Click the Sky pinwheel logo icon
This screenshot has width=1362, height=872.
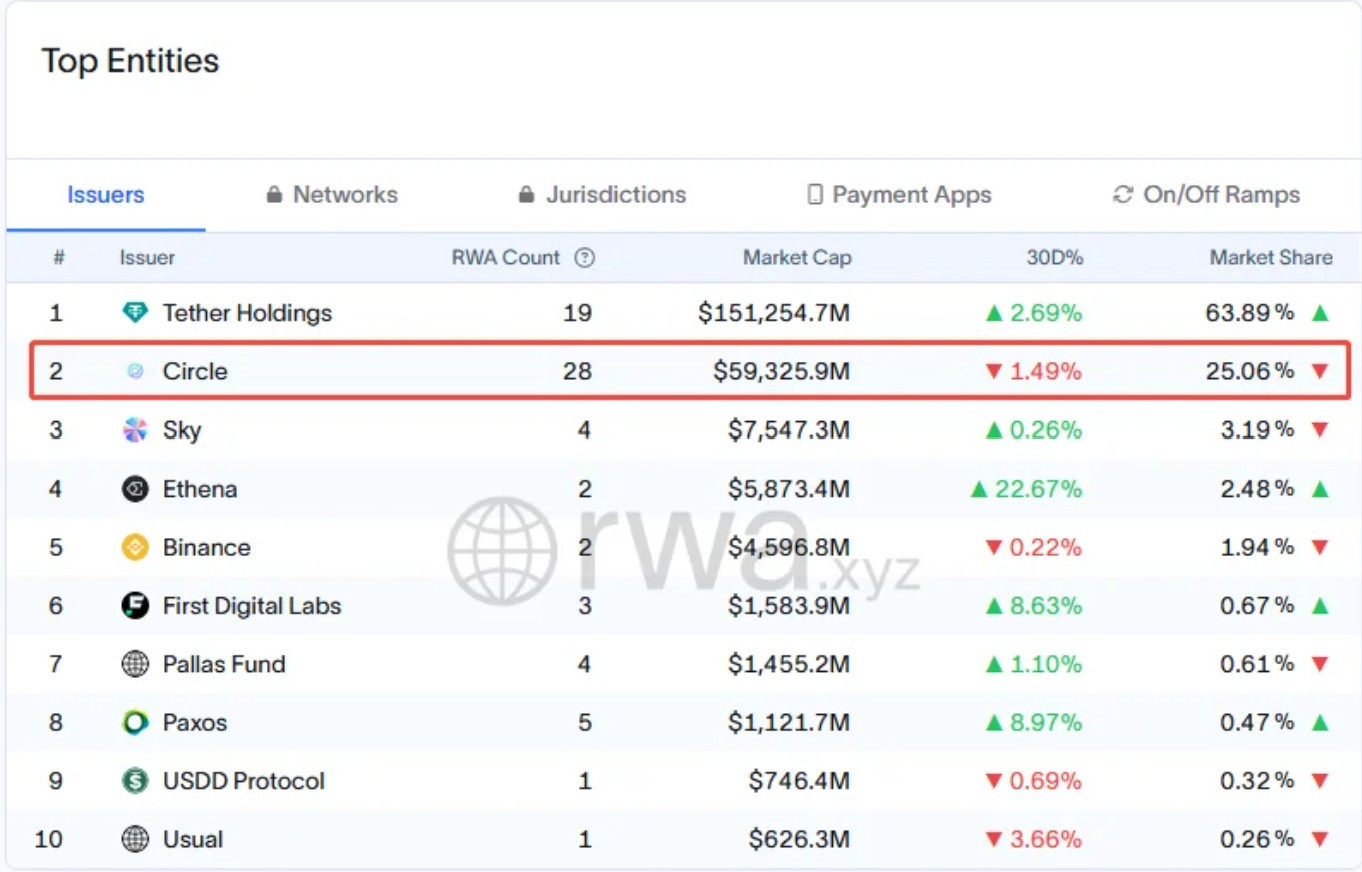(135, 430)
